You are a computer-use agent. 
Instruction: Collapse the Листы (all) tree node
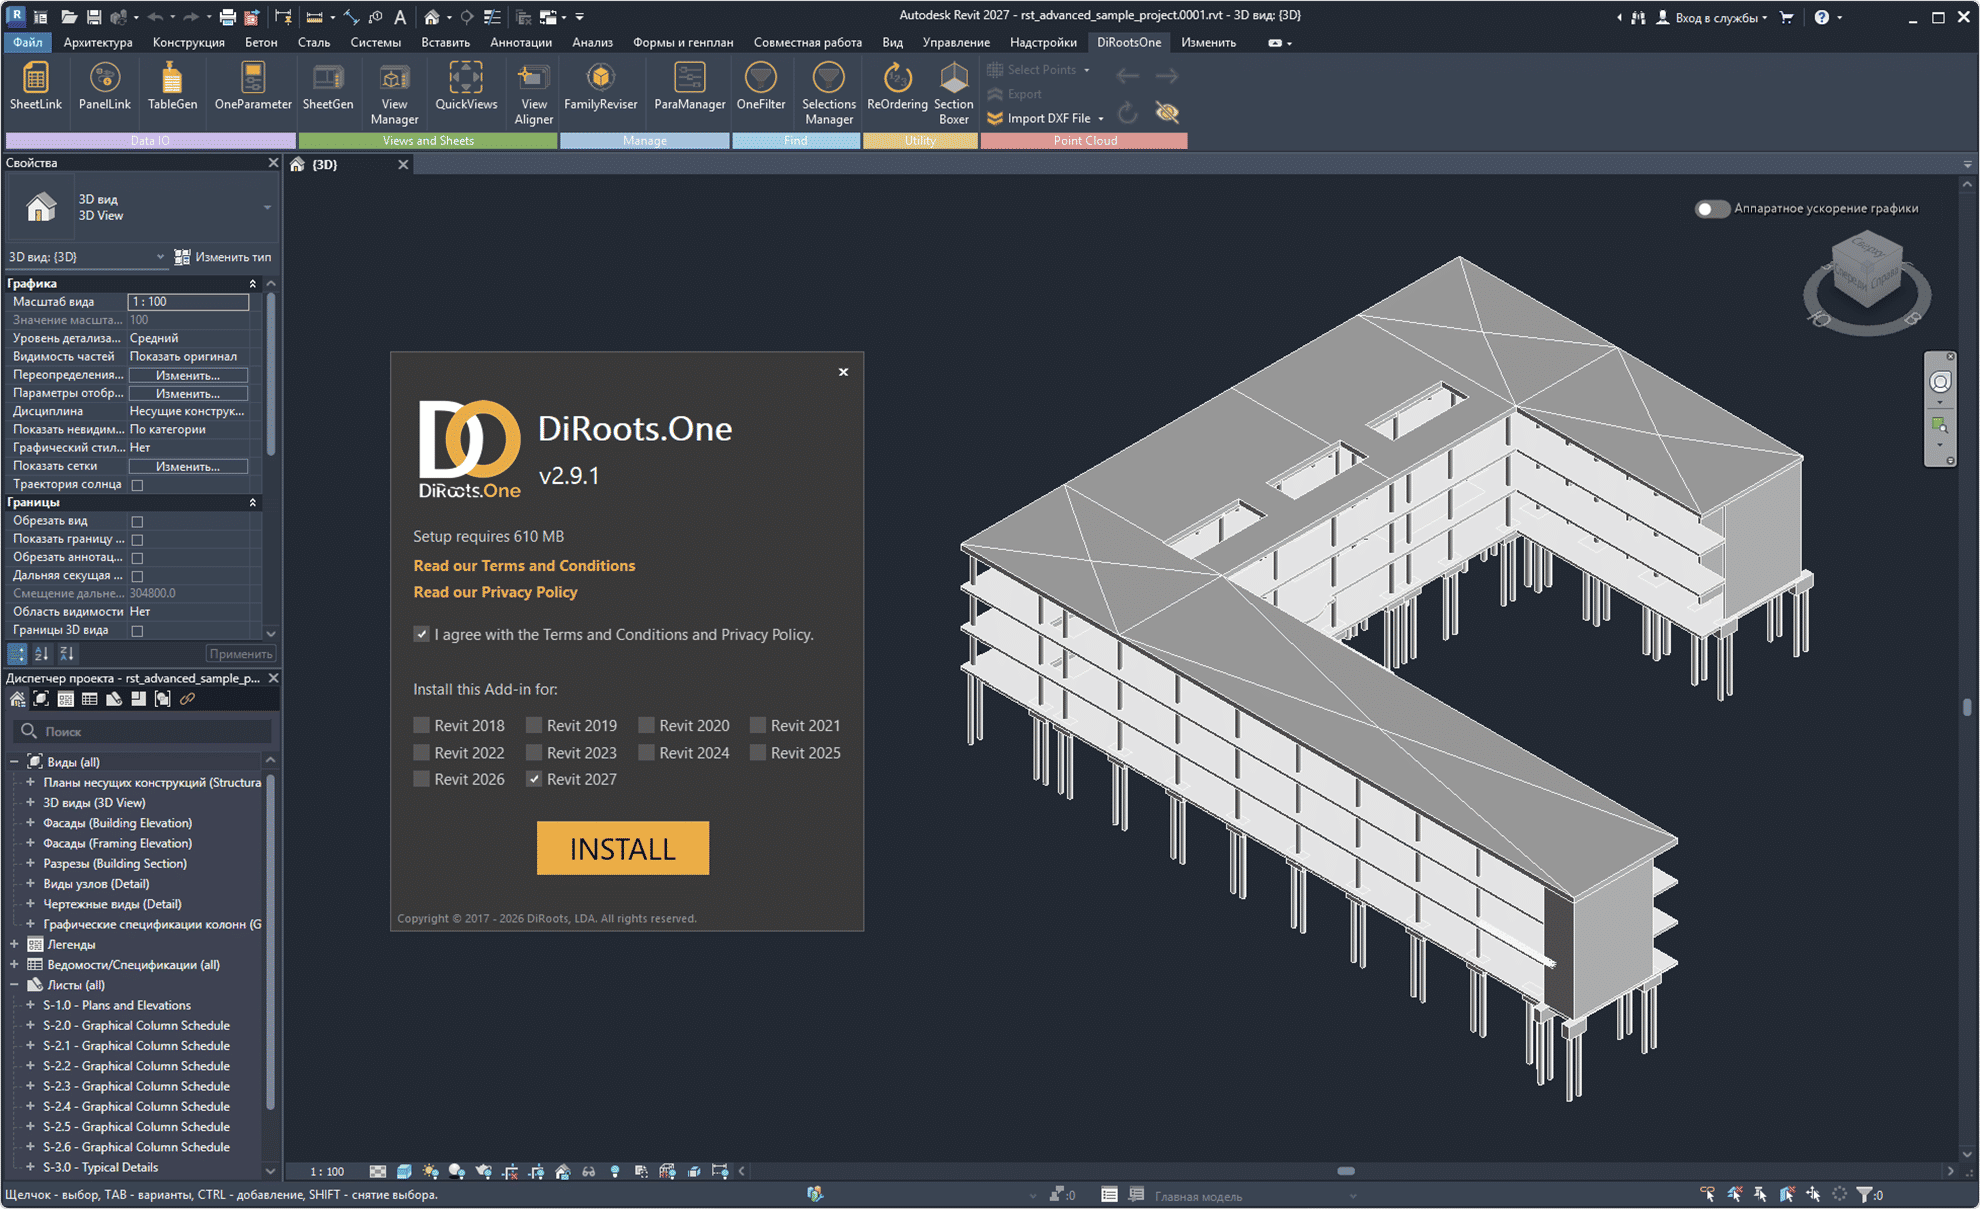[14, 985]
